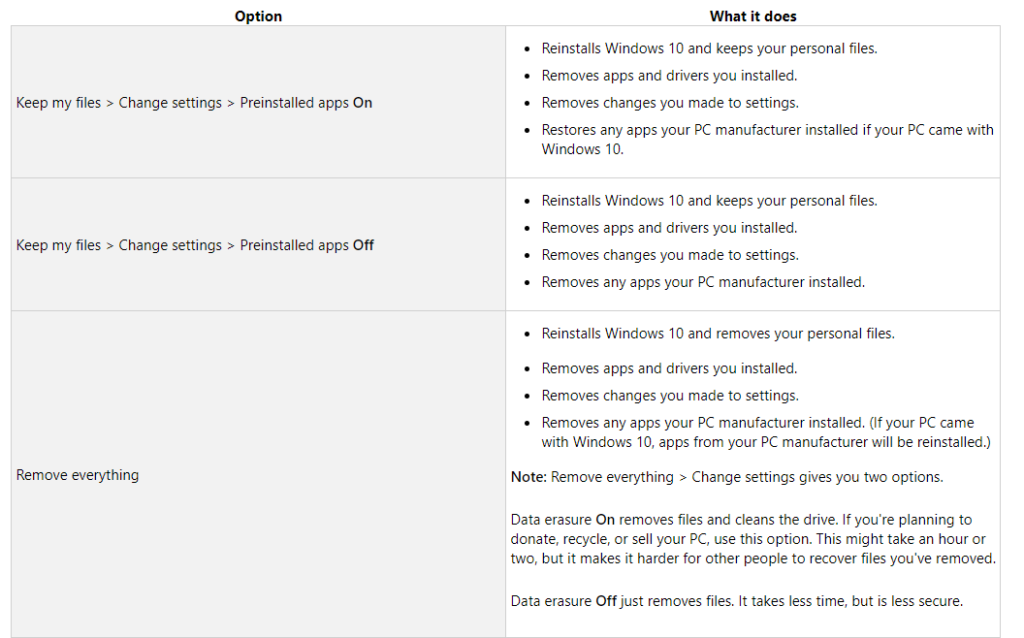Image resolution: width=1024 pixels, height=638 pixels.
Task: Click the bold Note: label
Action: point(528,477)
